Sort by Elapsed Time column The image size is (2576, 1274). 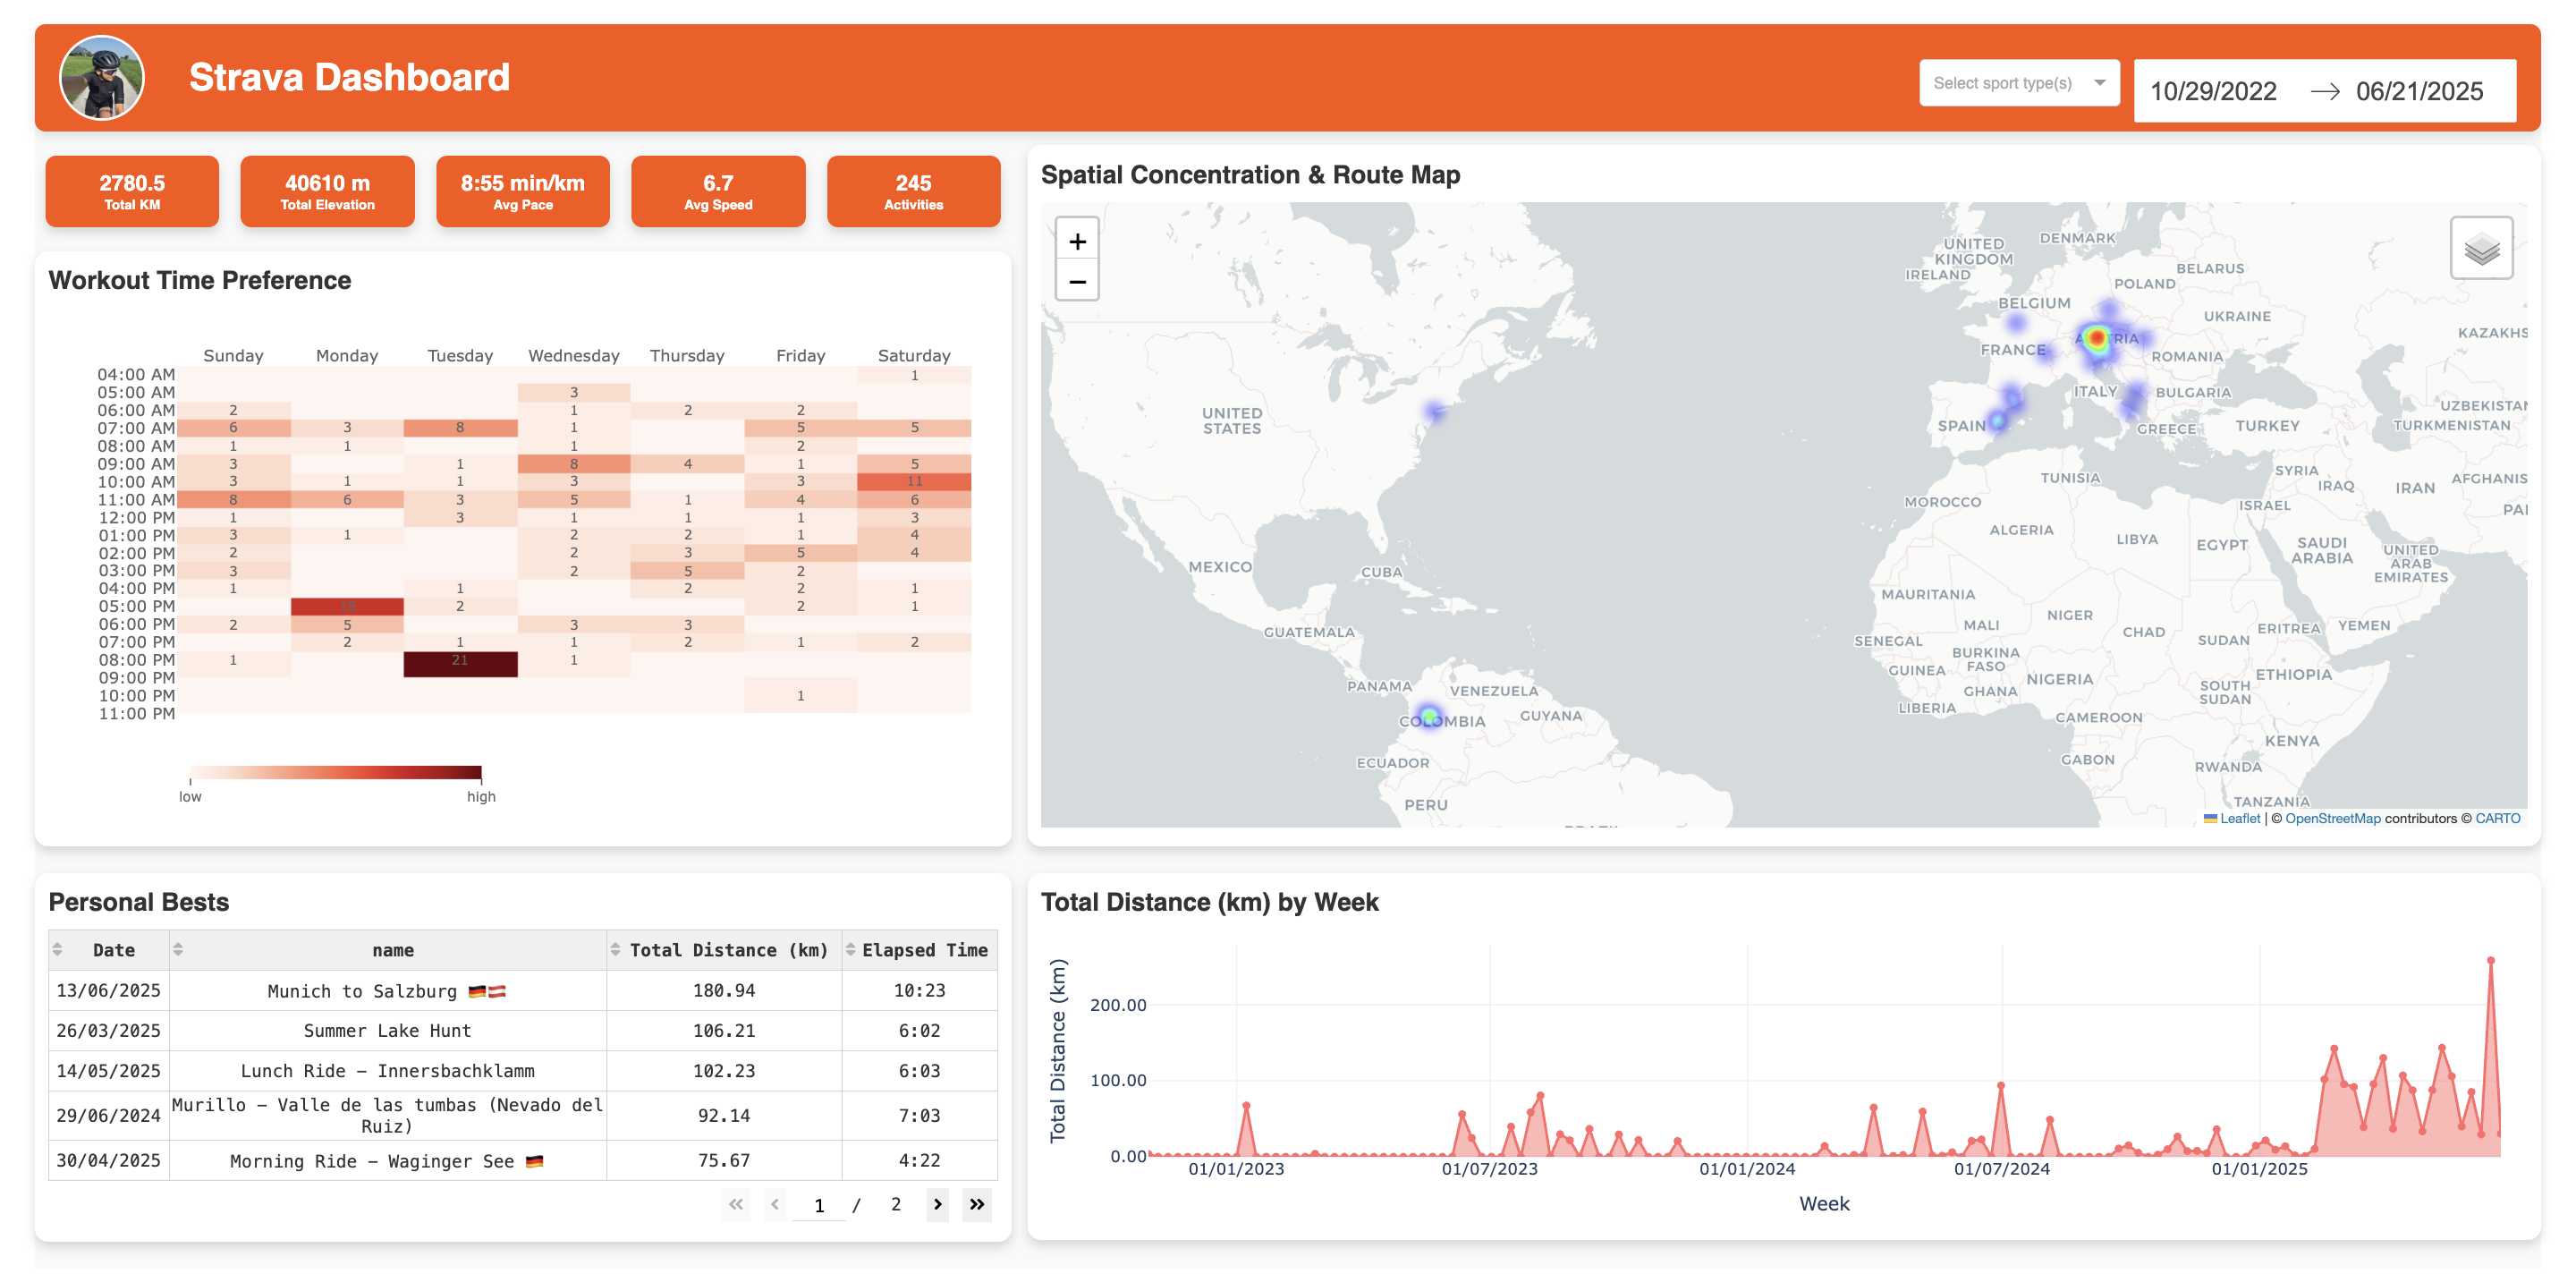(851, 949)
